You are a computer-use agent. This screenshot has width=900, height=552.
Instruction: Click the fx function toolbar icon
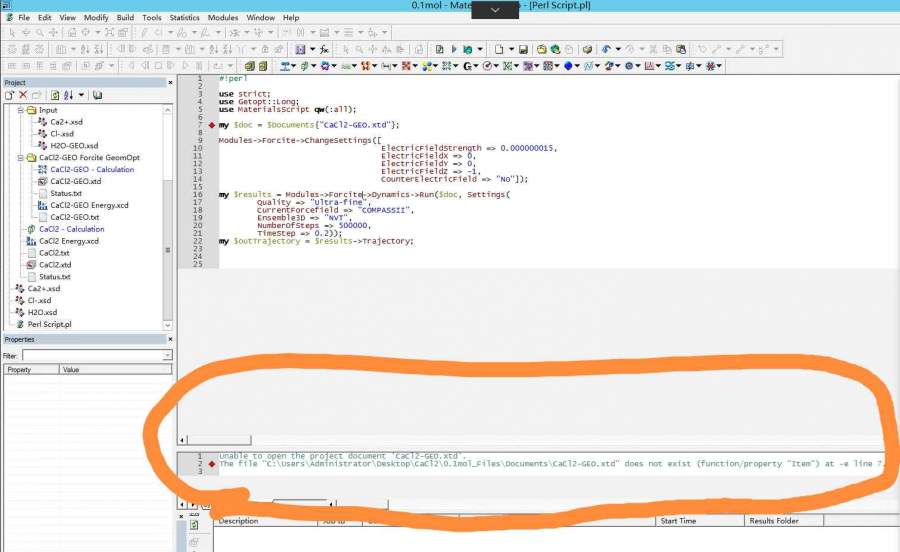(324, 49)
